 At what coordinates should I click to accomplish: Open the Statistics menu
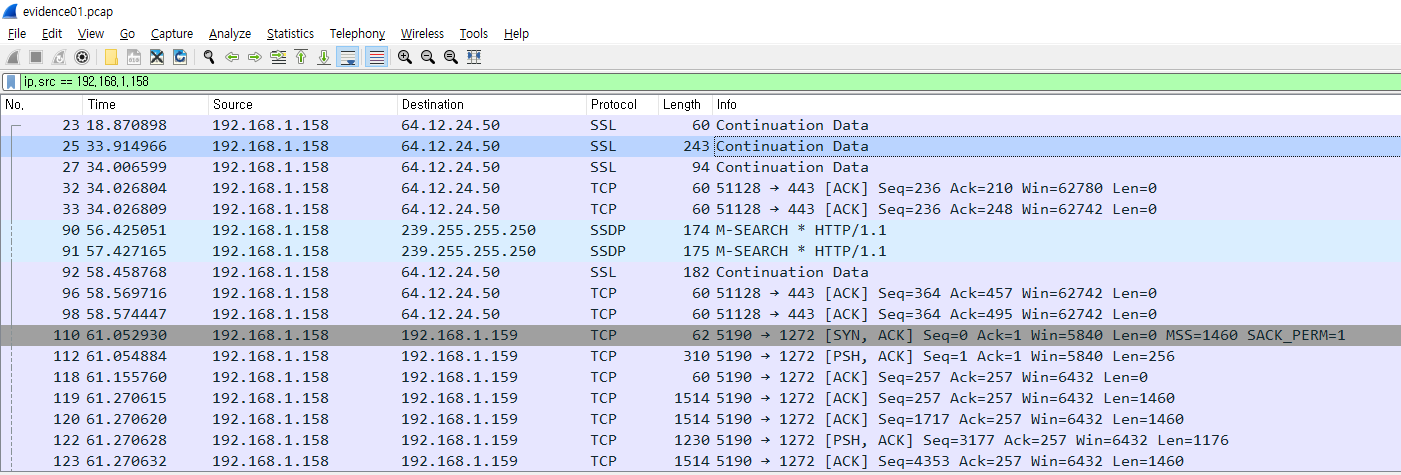290,34
